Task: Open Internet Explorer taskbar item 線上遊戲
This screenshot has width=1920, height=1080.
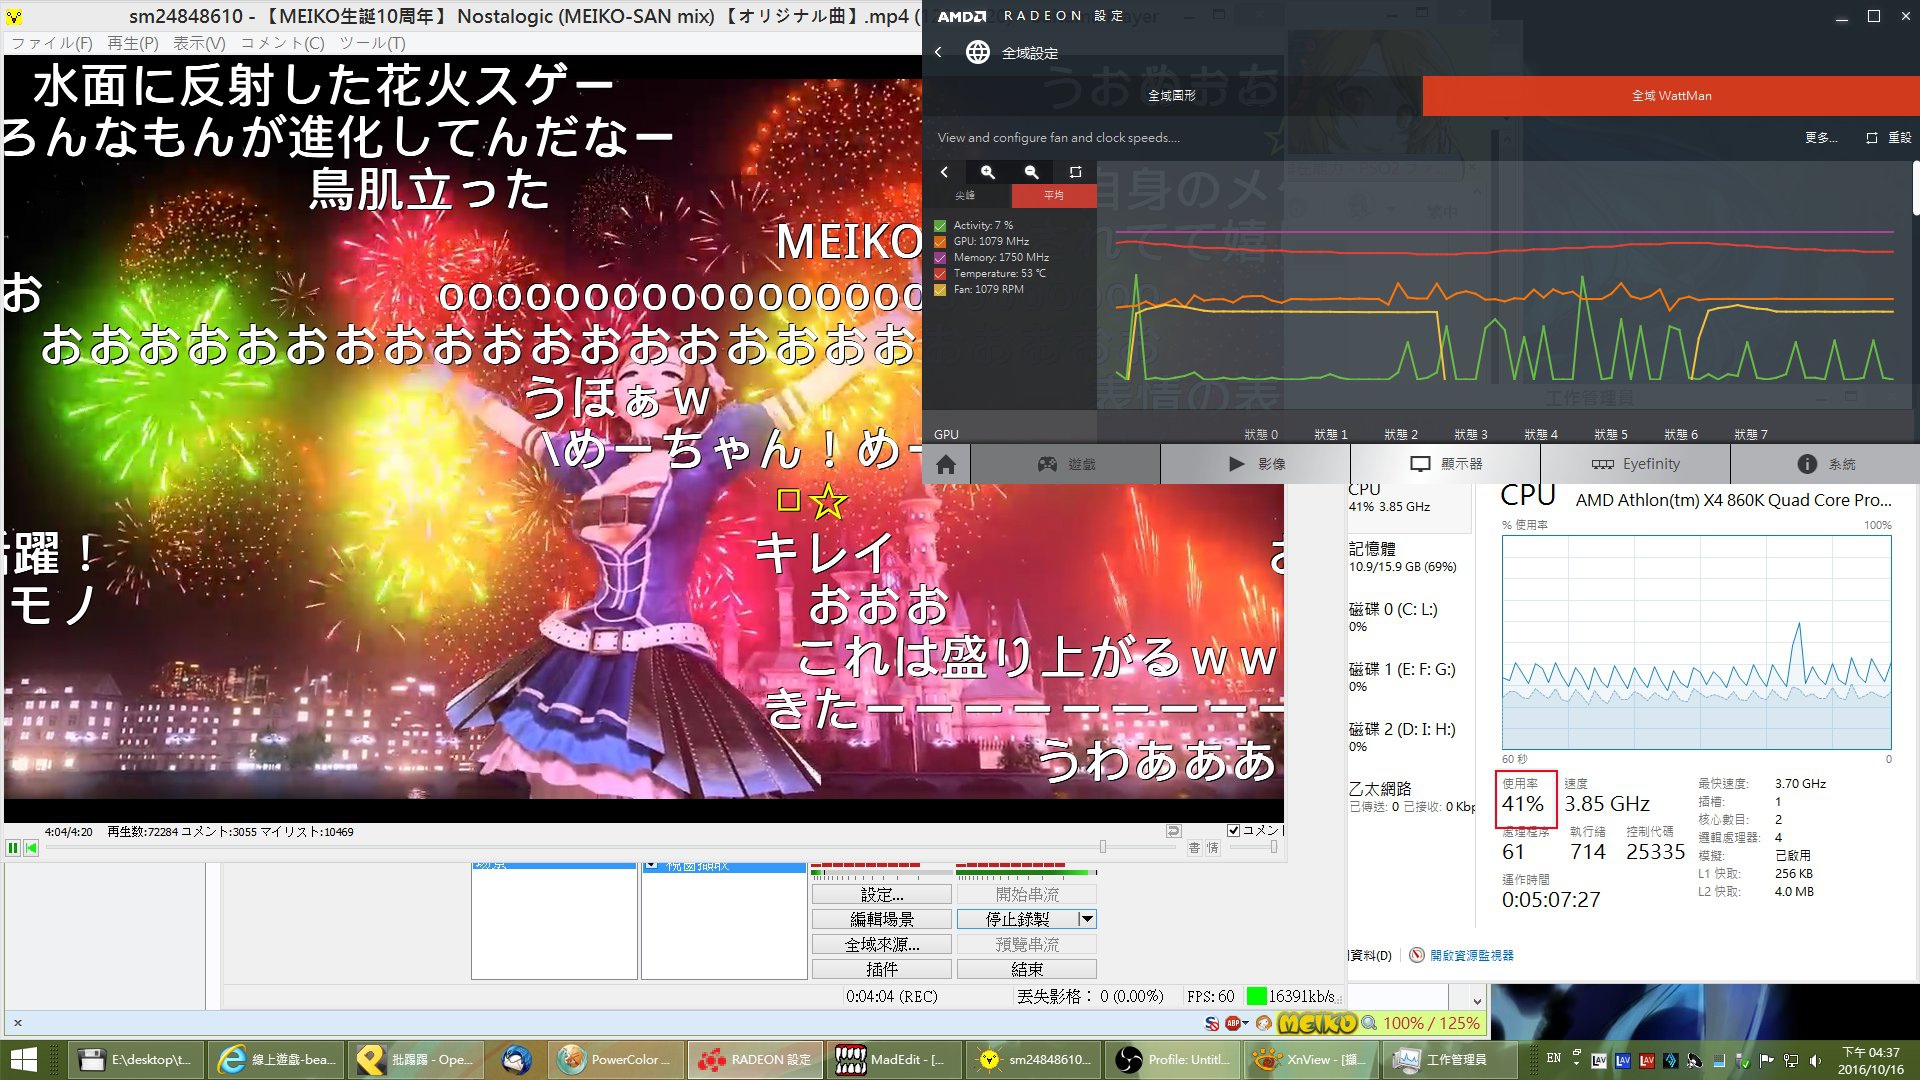Action: pyautogui.click(x=278, y=1060)
